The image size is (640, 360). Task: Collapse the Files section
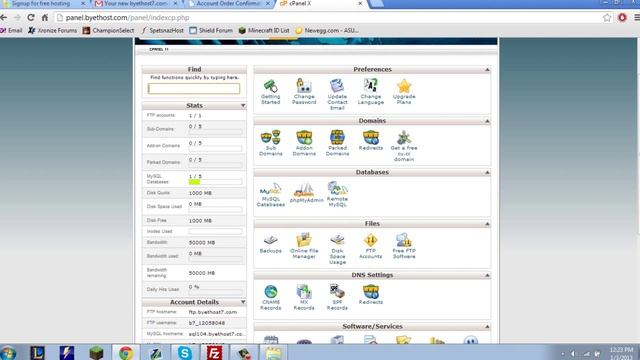(x=487, y=224)
